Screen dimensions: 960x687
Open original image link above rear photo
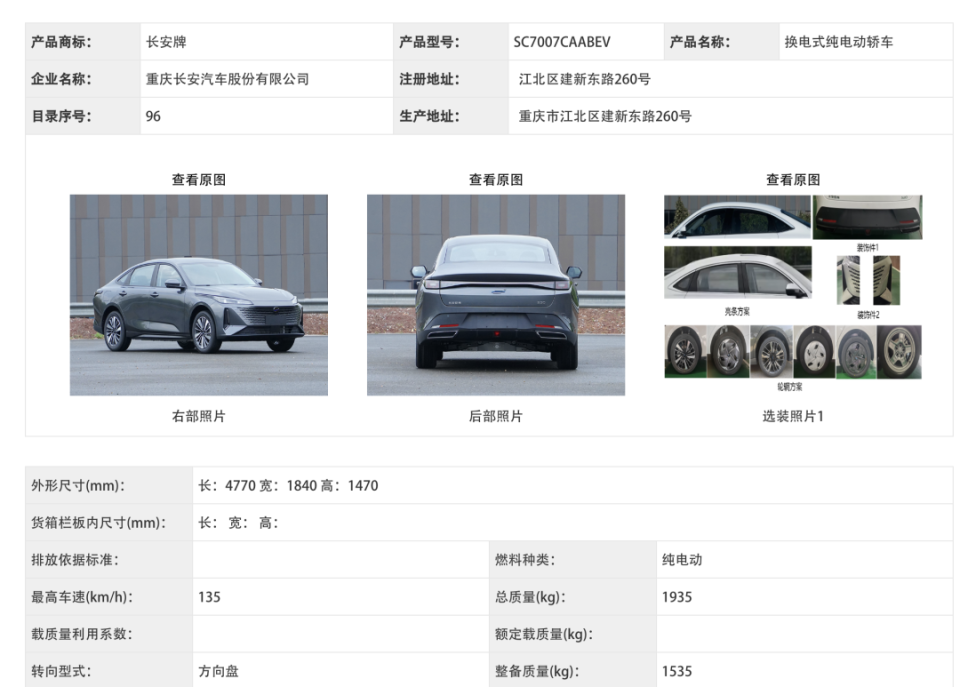pos(496,179)
